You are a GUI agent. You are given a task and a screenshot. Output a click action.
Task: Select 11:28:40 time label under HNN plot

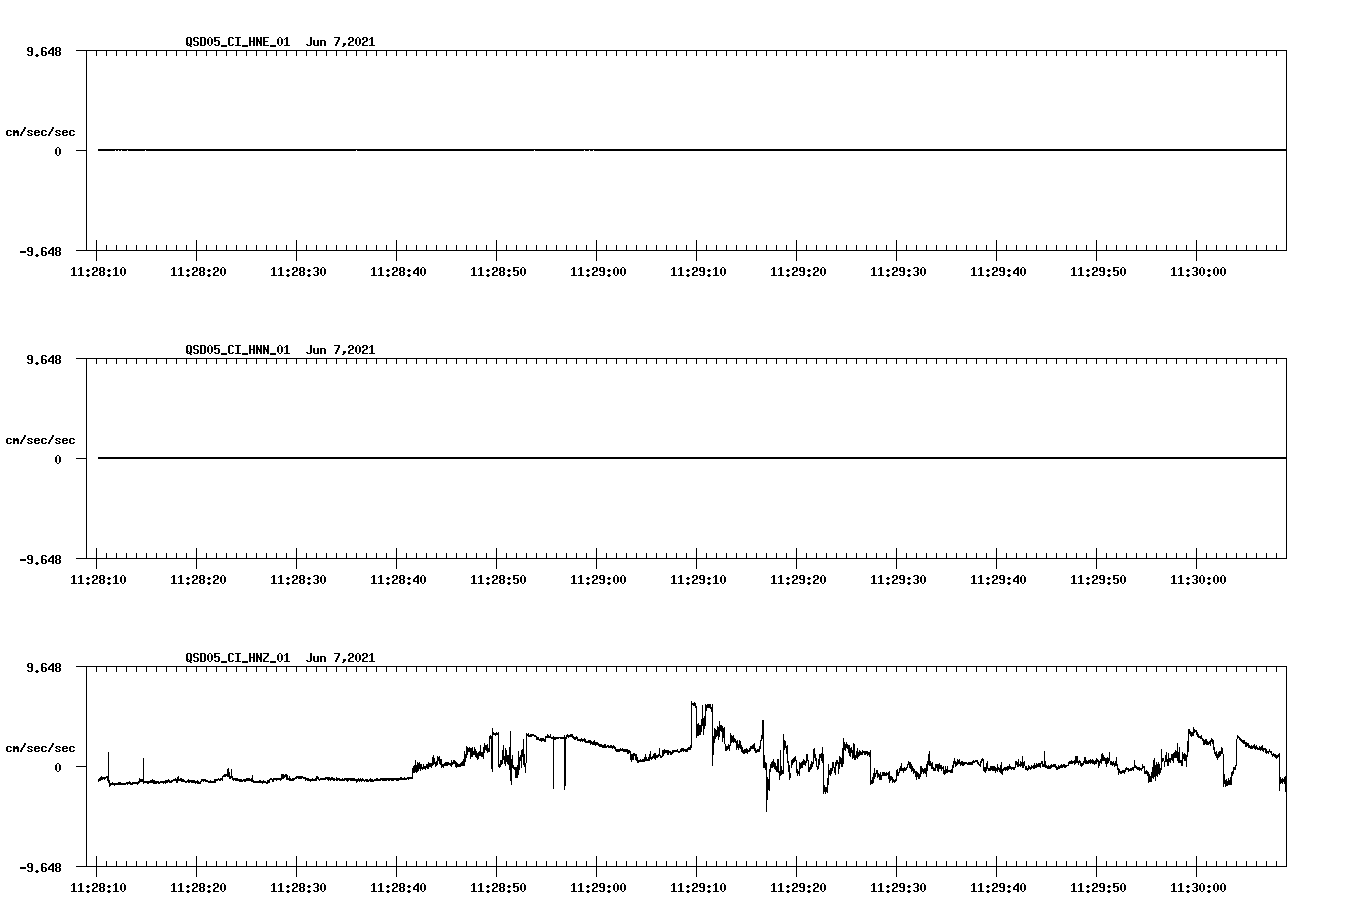[398, 580]
